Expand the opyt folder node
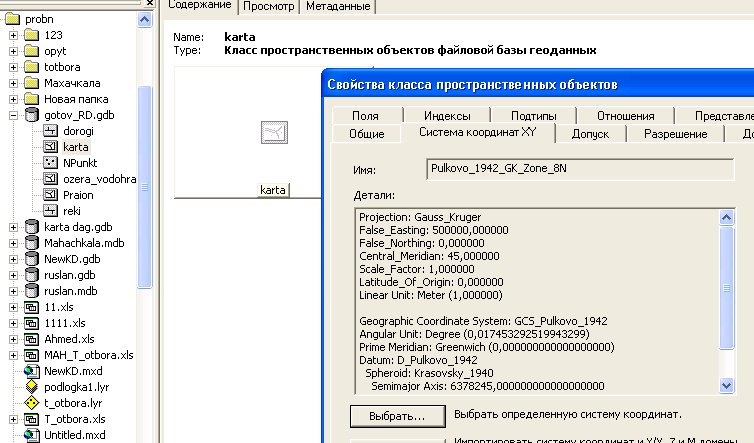 click(13, 51)
